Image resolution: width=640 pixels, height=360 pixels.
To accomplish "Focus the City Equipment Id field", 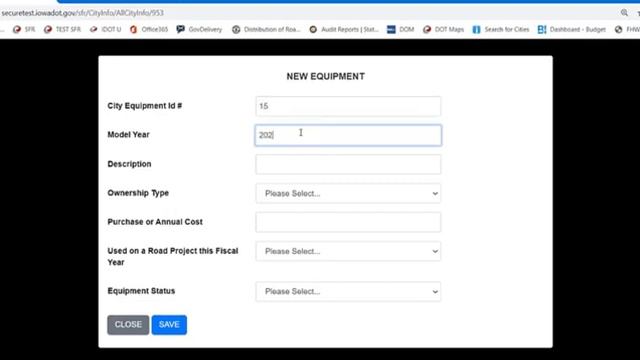I will pos(348,106).
